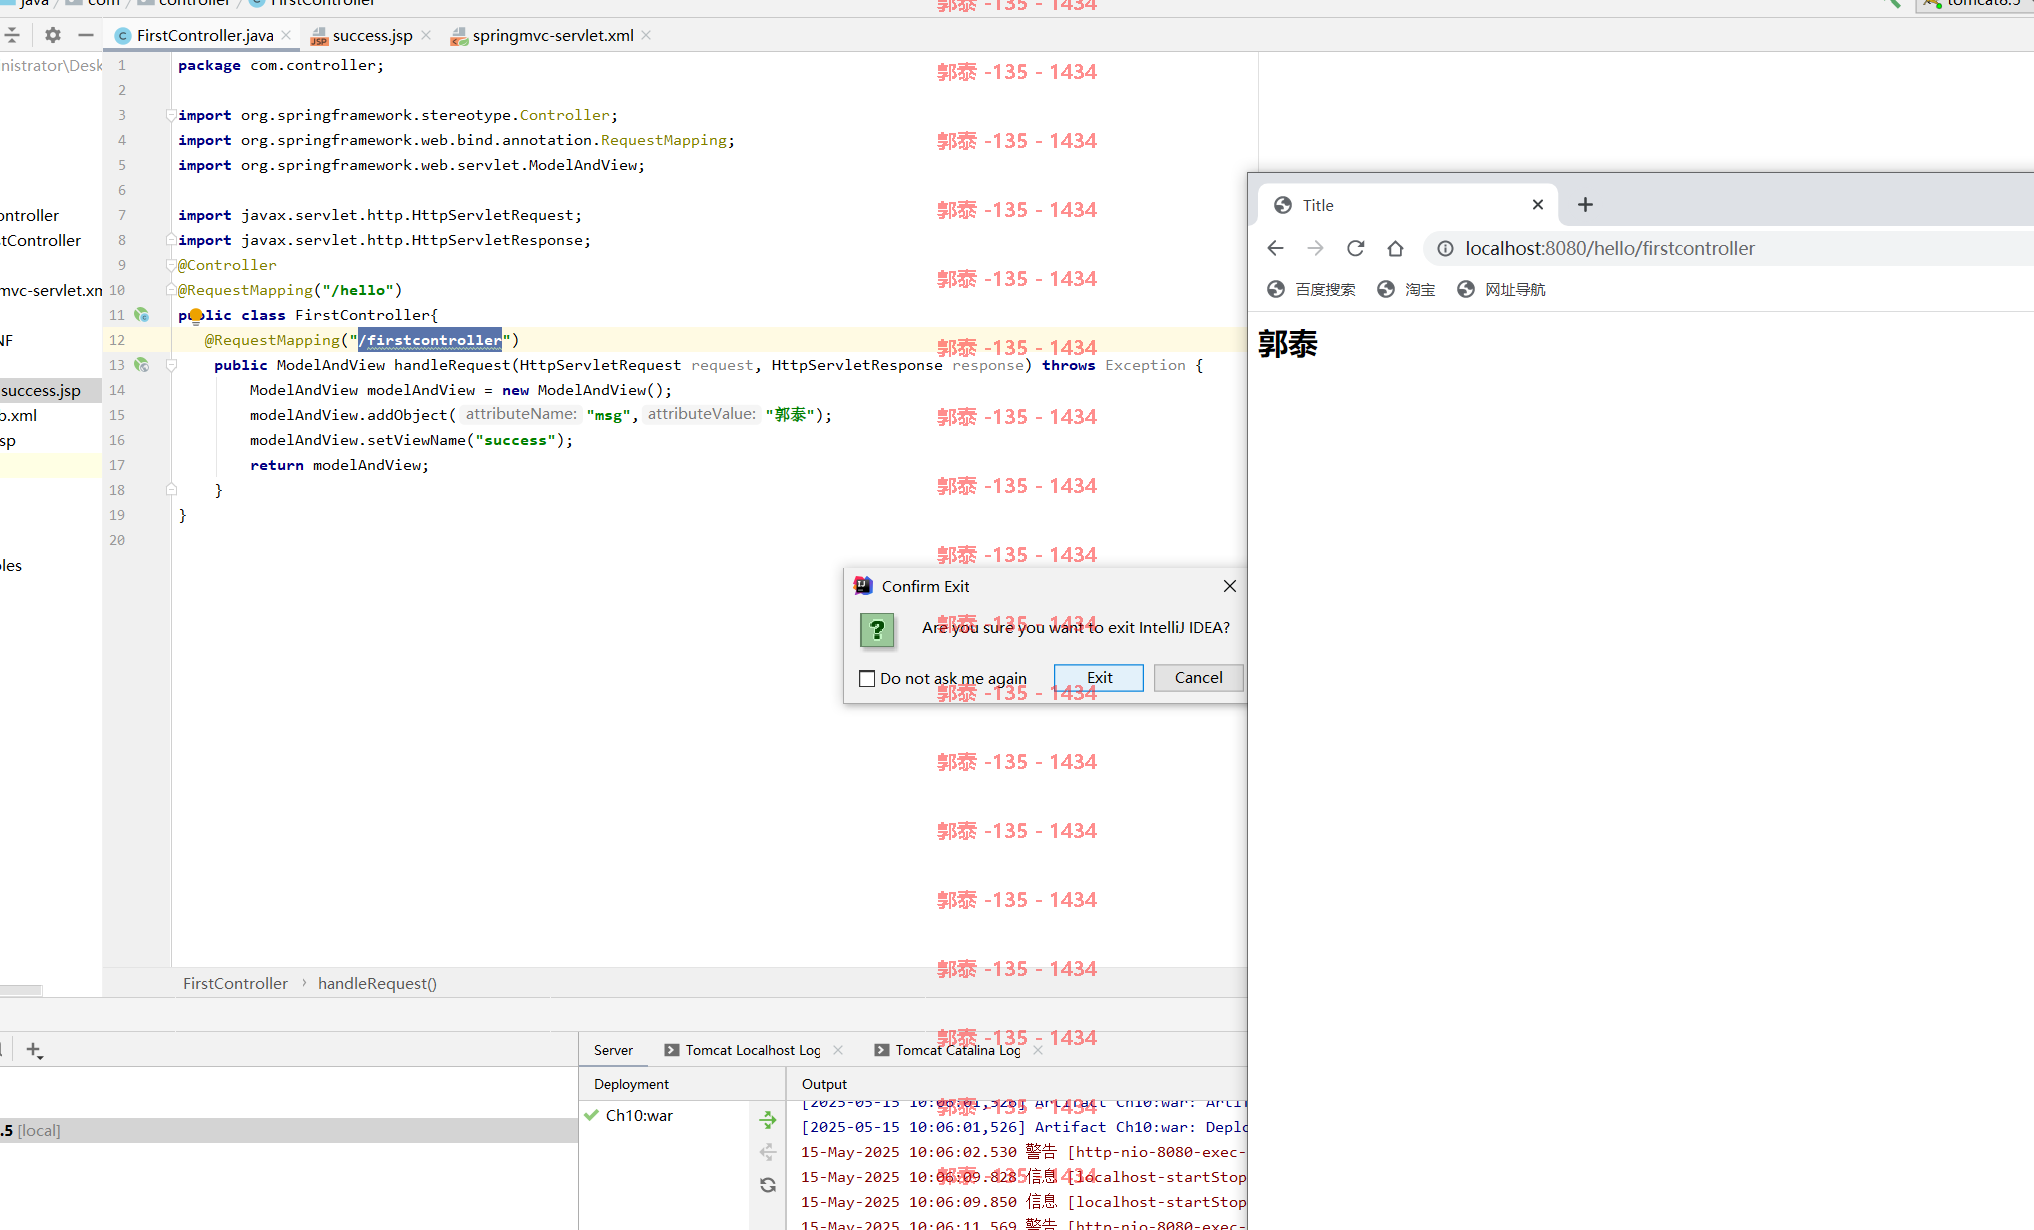
Task: Open the add service plus dropdown
Action: (x=34, y=1050)
